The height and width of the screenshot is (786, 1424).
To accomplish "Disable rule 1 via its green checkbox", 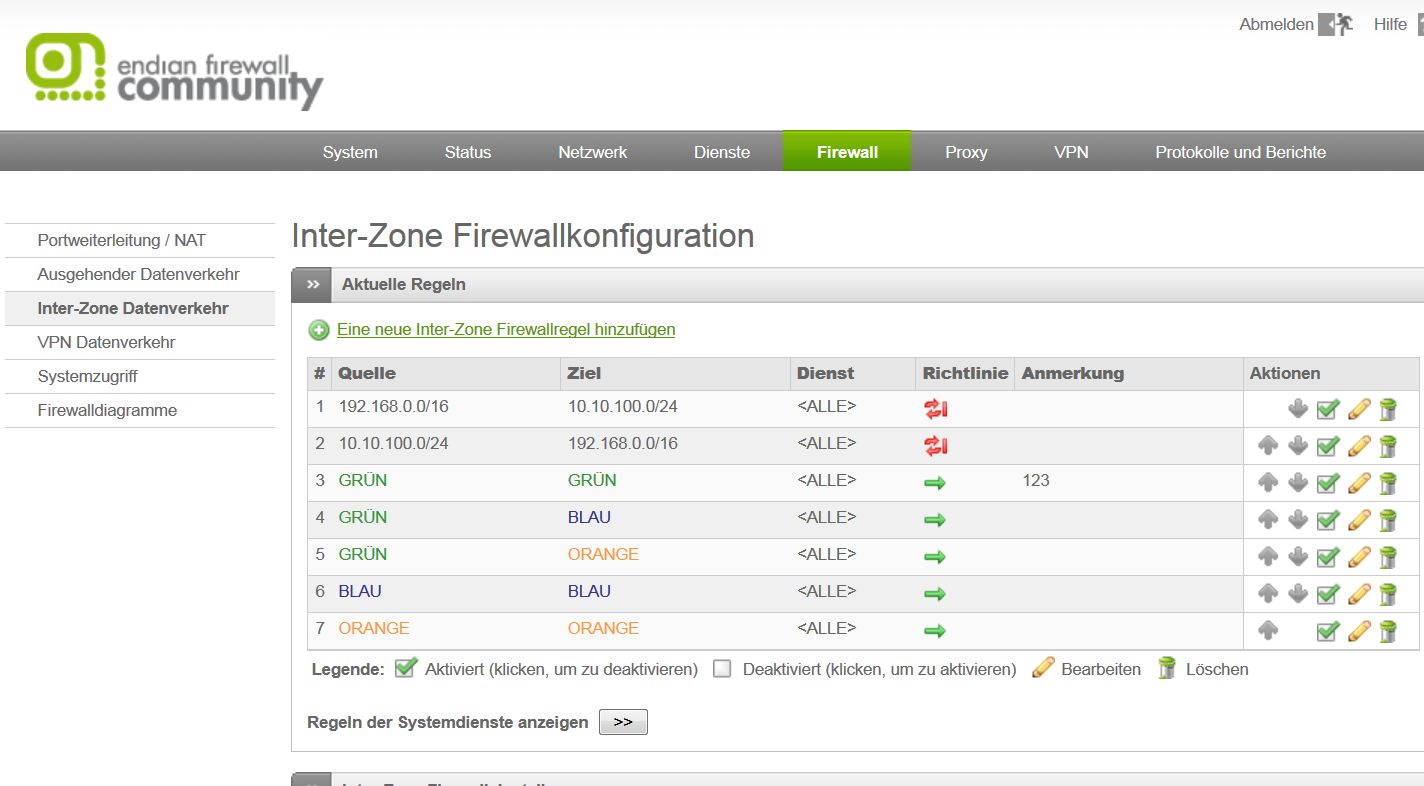I will coord(1327,409).
